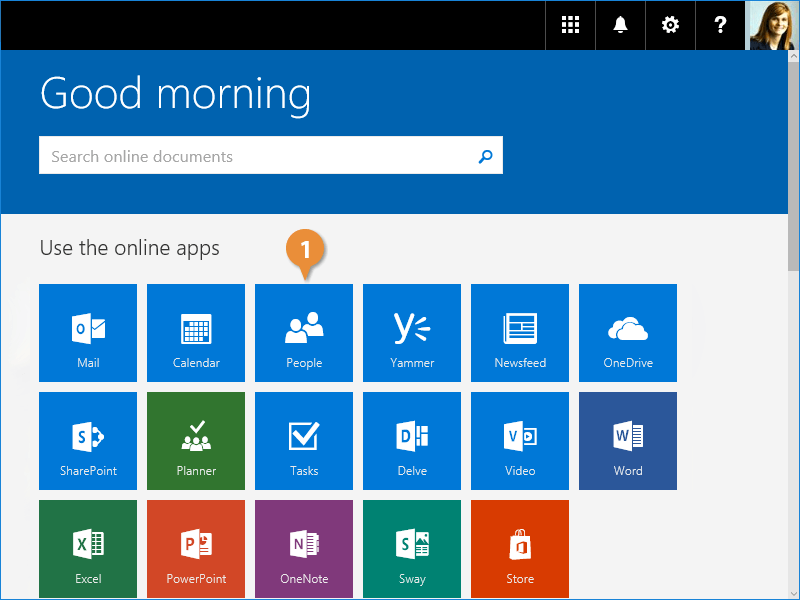Launch Word Online tile

click(x=628, y=441)
